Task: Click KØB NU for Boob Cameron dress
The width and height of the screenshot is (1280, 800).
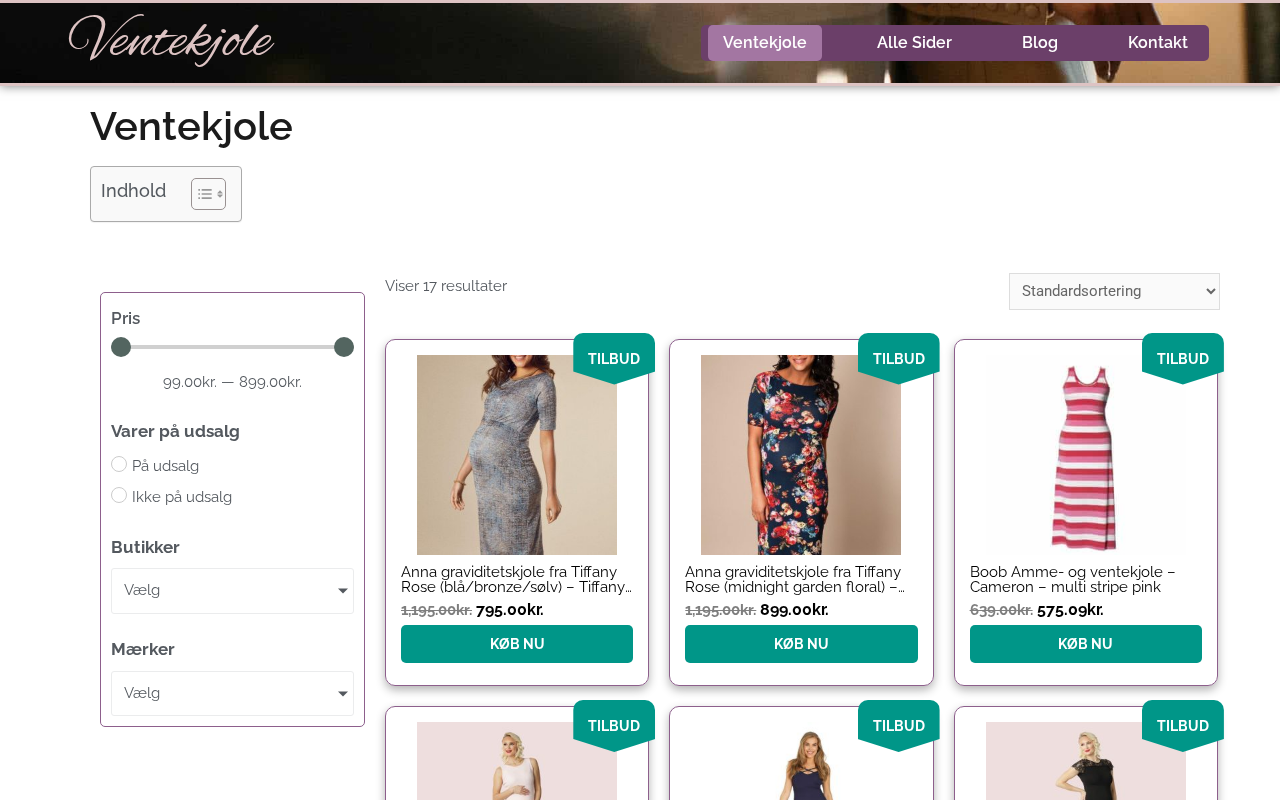Action: [x=1085, y=644]
